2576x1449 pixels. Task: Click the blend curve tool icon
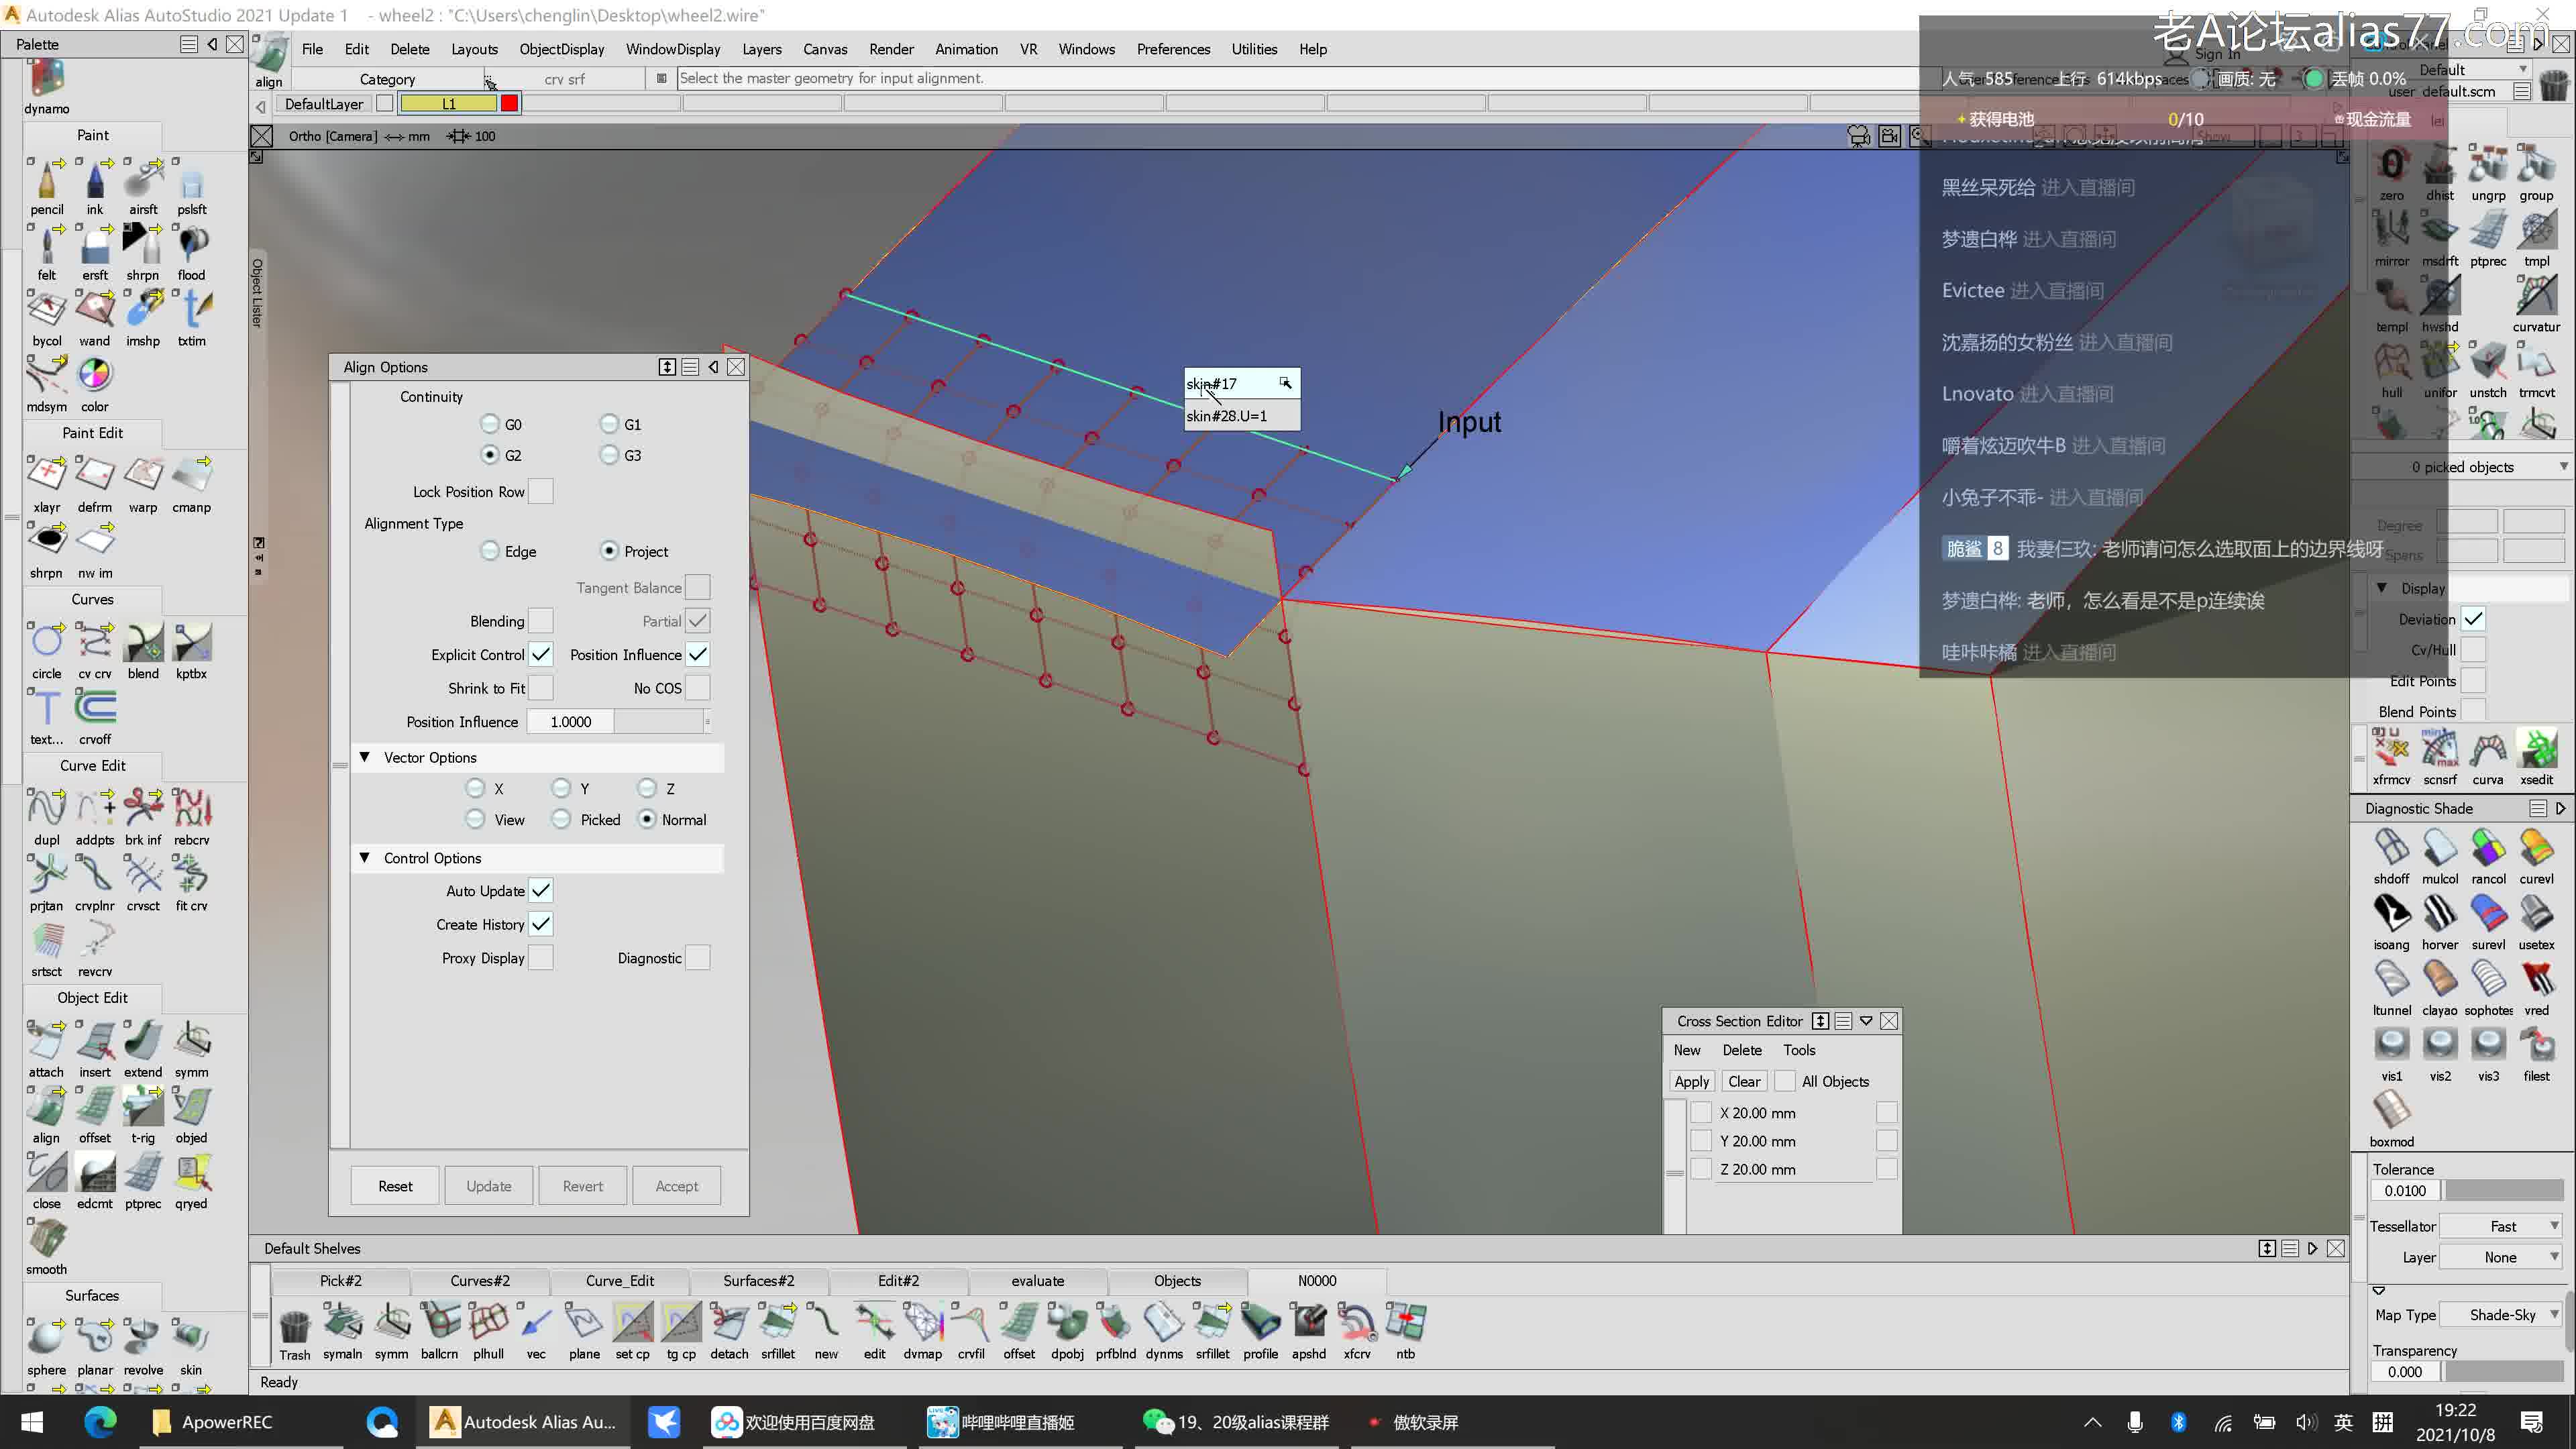(143, 643)
